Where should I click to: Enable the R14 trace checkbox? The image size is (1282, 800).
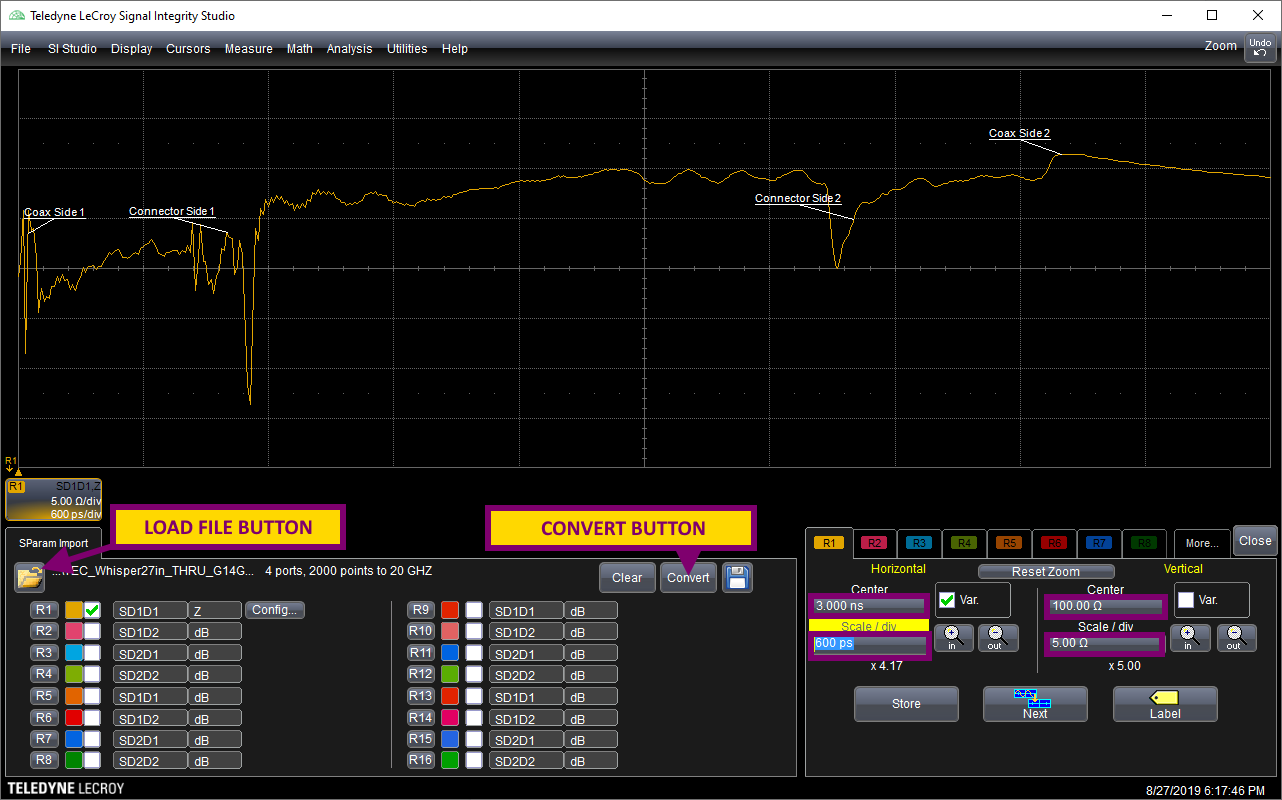click(474, 718)
